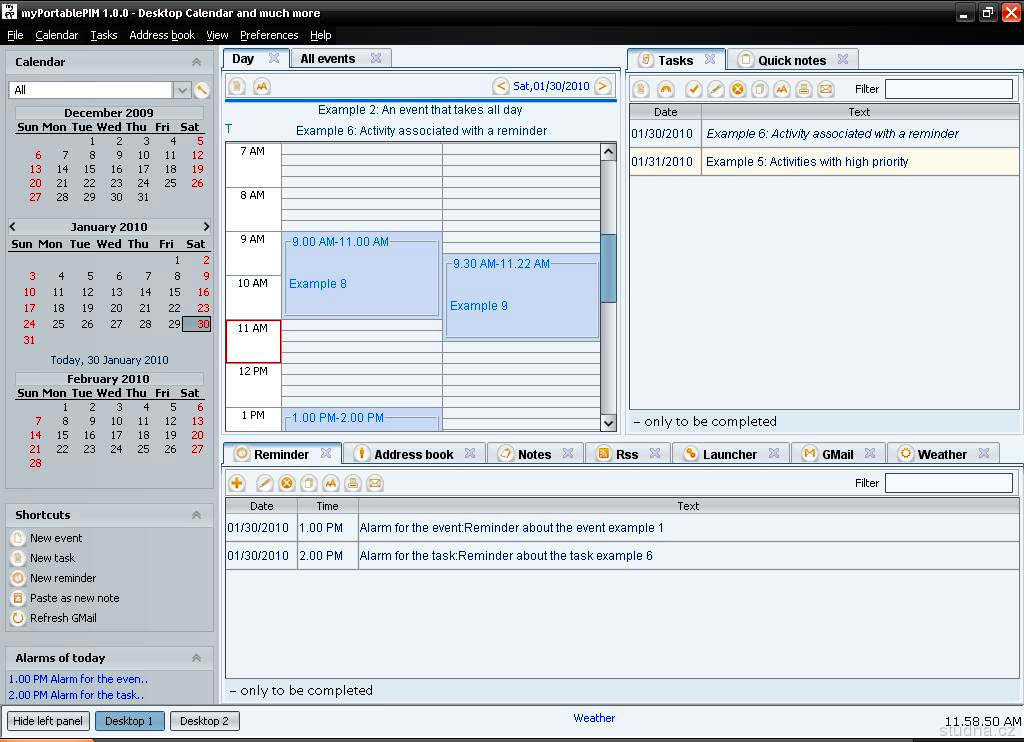Screen dimensions: 1024x742
Task: Open the Preferences menu
Action: click(x=269, y=35)
